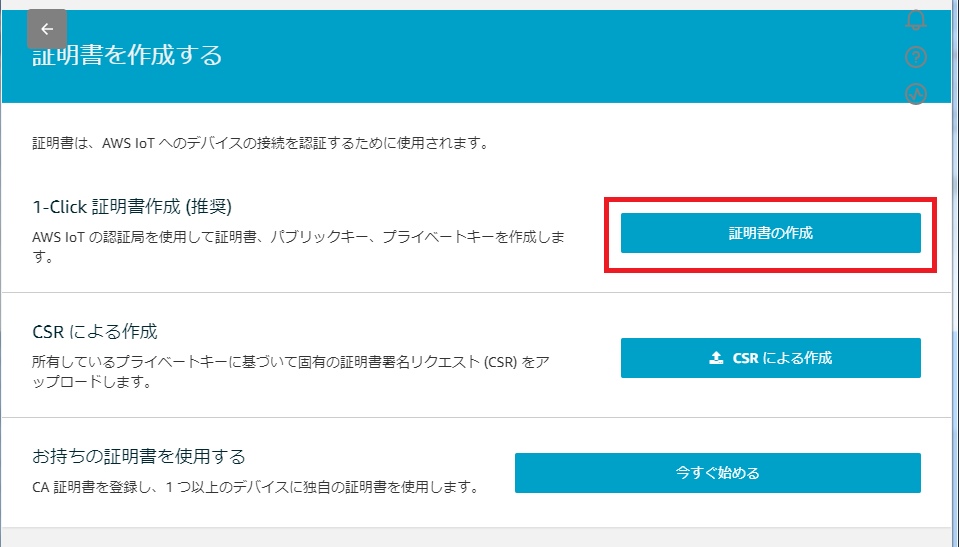Select the CSR による作成 section heading

click(95, 331)
